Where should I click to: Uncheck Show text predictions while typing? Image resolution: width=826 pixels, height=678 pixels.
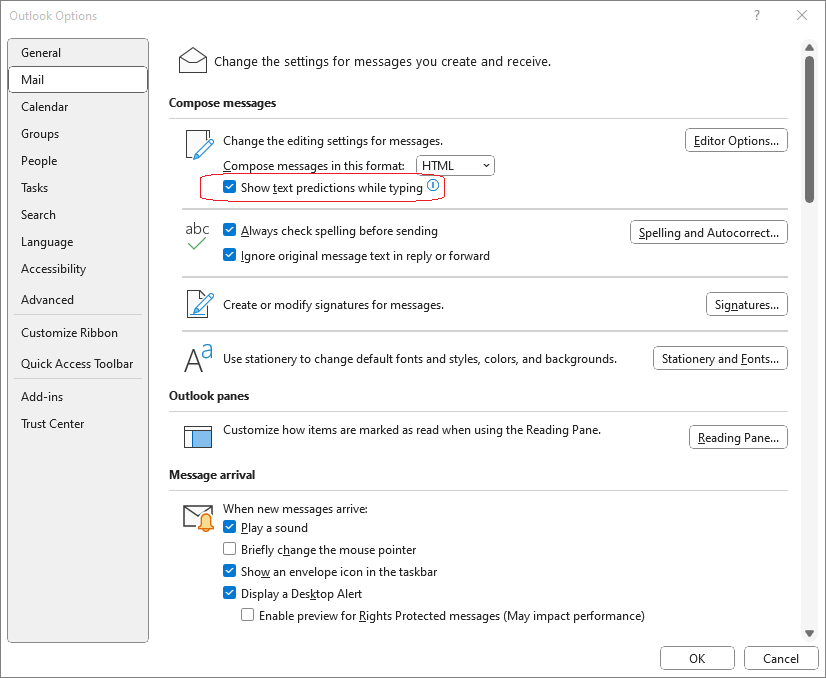pos(229,186)
